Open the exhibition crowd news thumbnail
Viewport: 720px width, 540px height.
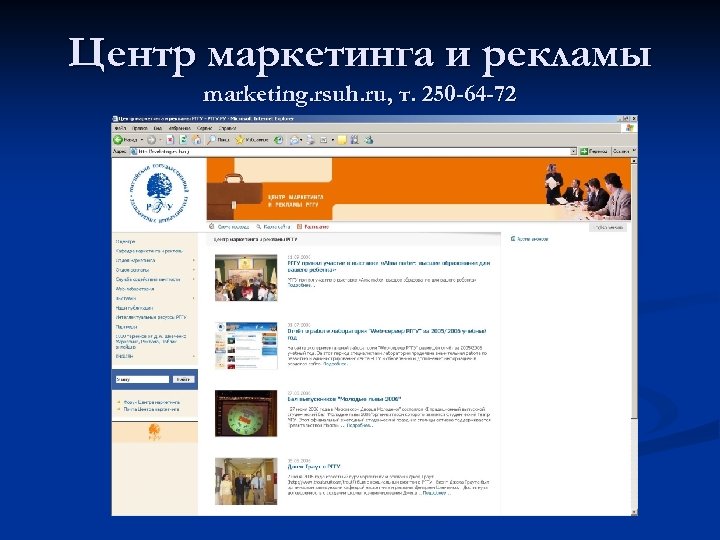[246, 278]
